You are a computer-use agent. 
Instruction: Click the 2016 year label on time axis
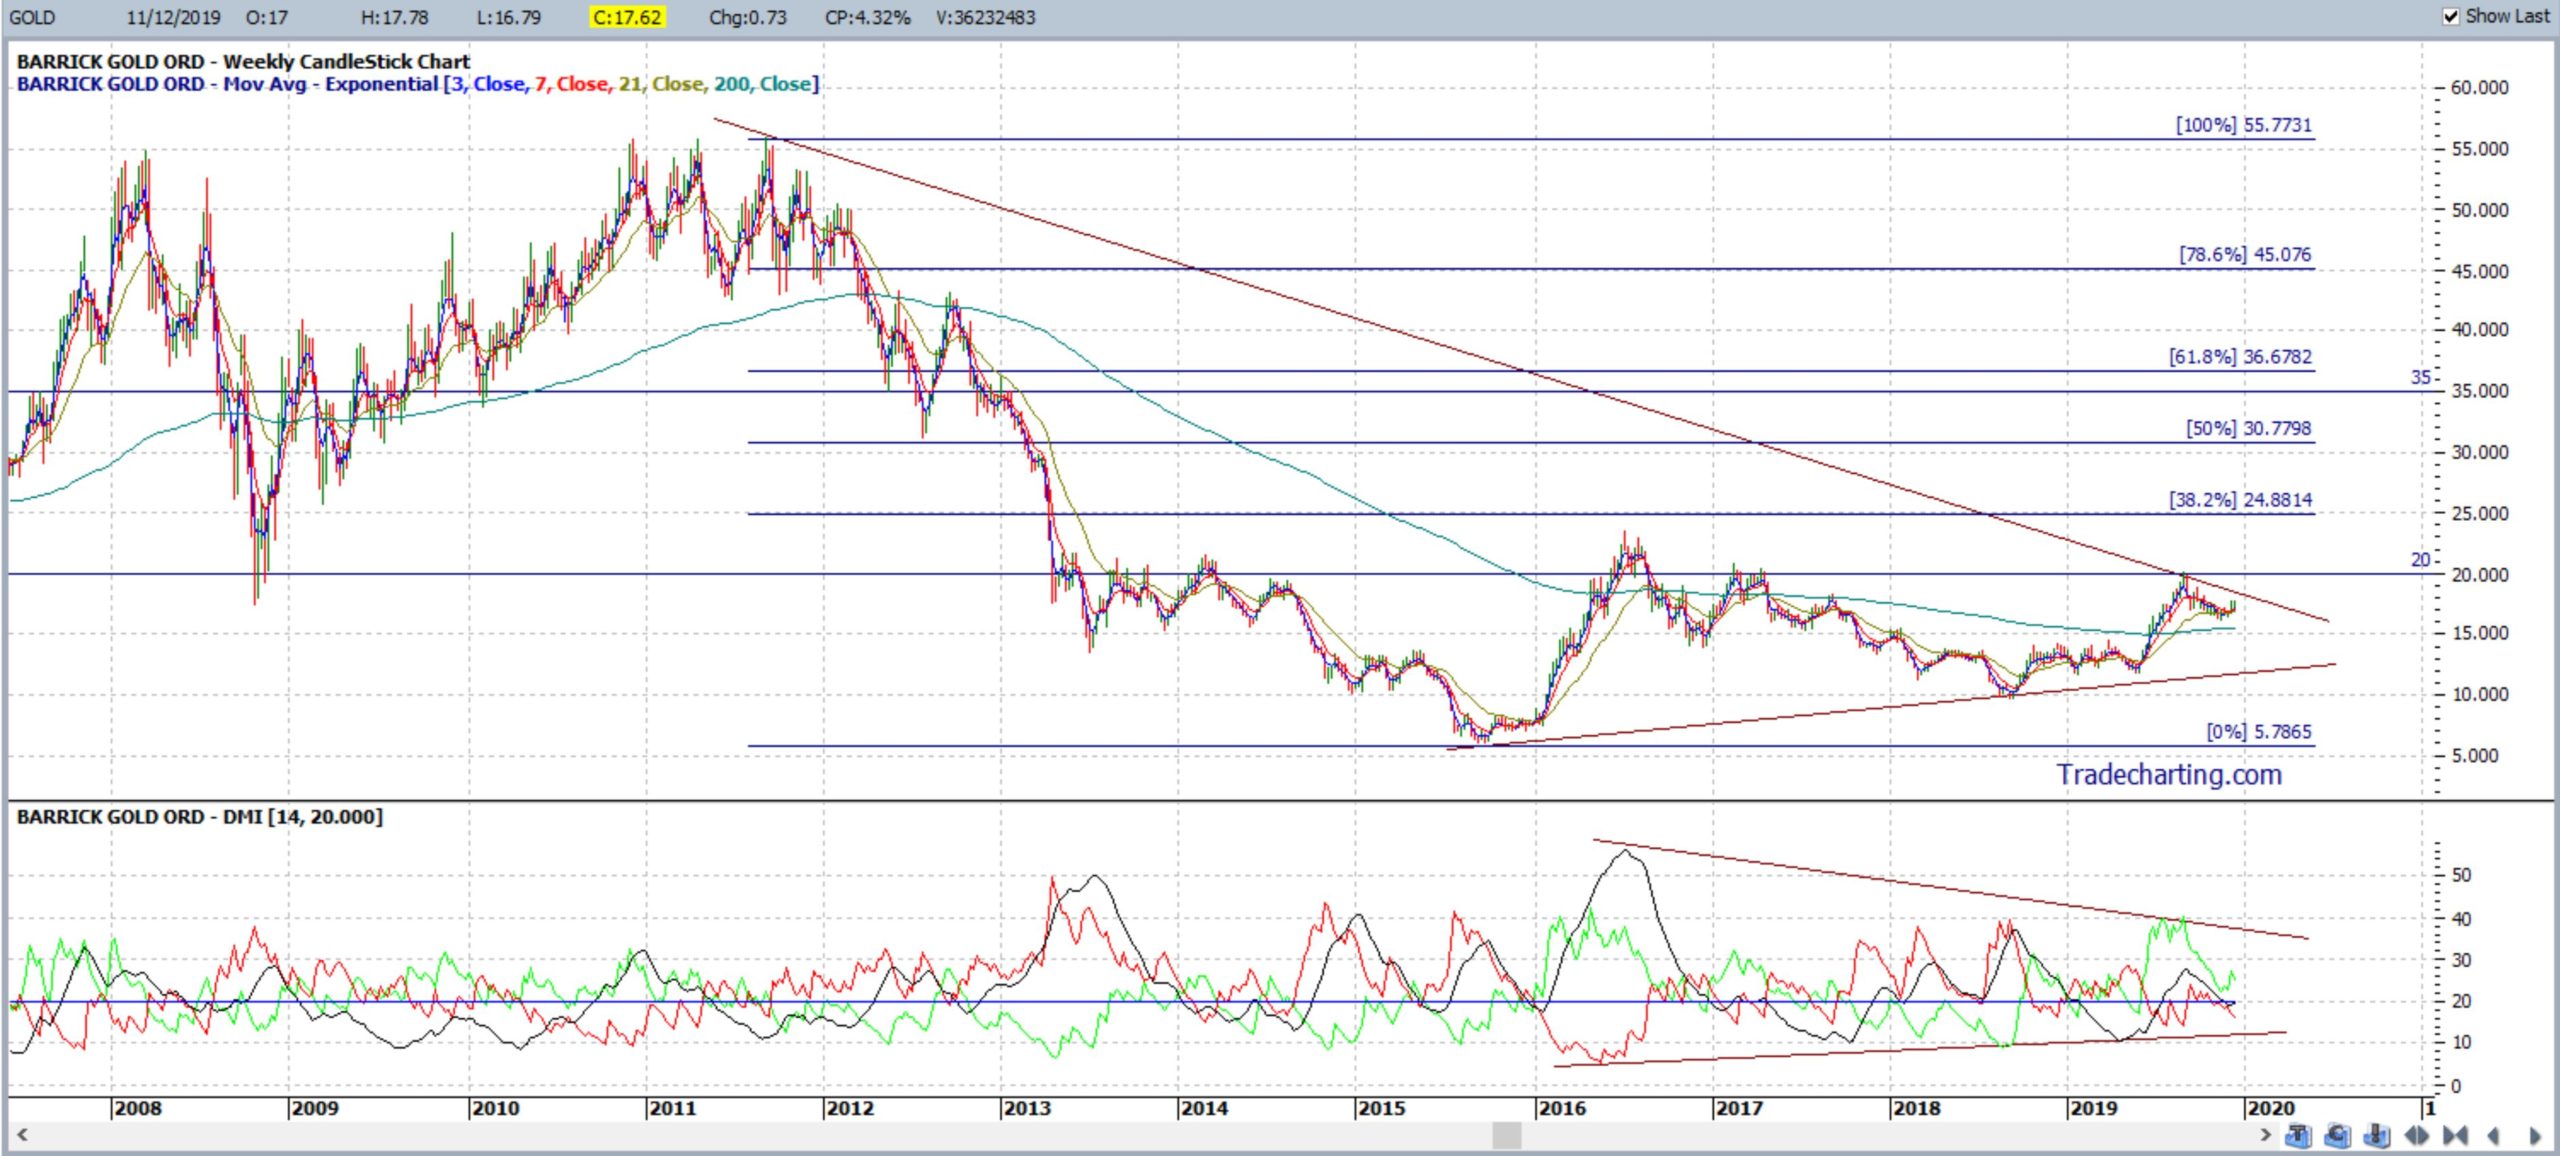click(1561, 1108)
